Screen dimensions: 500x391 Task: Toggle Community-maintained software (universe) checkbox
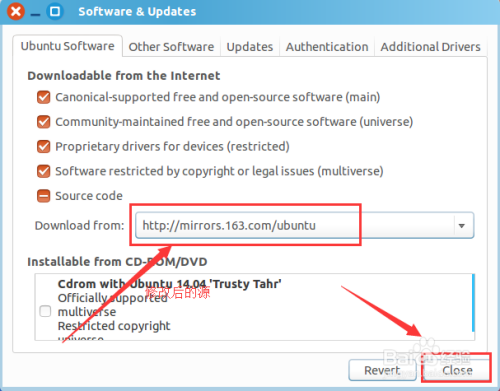click(44, 122)
